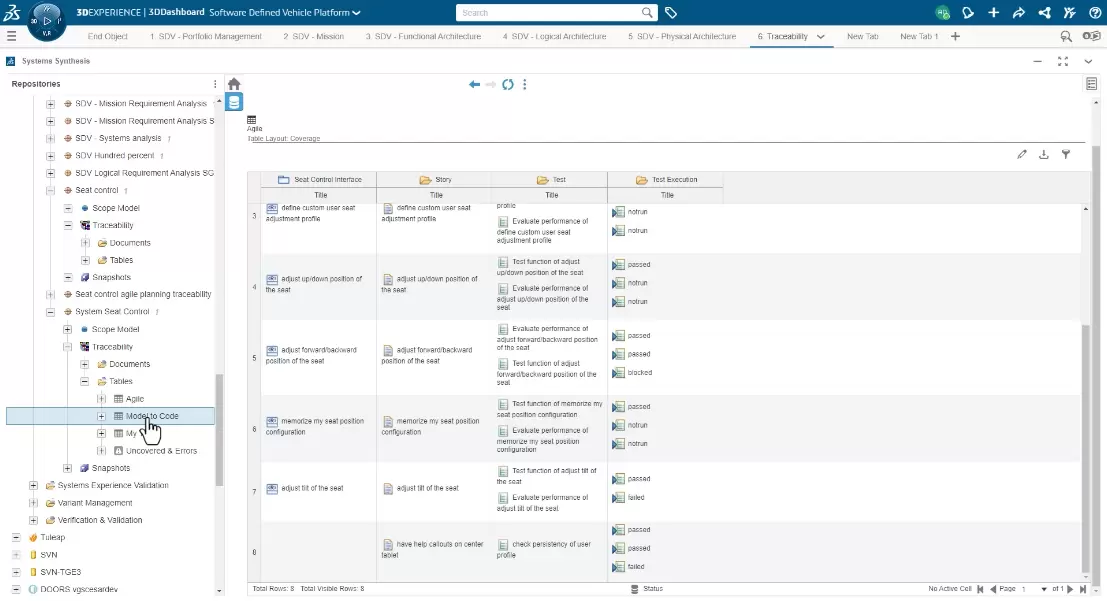Collapse the Seat control tree node

coord(51,190)
